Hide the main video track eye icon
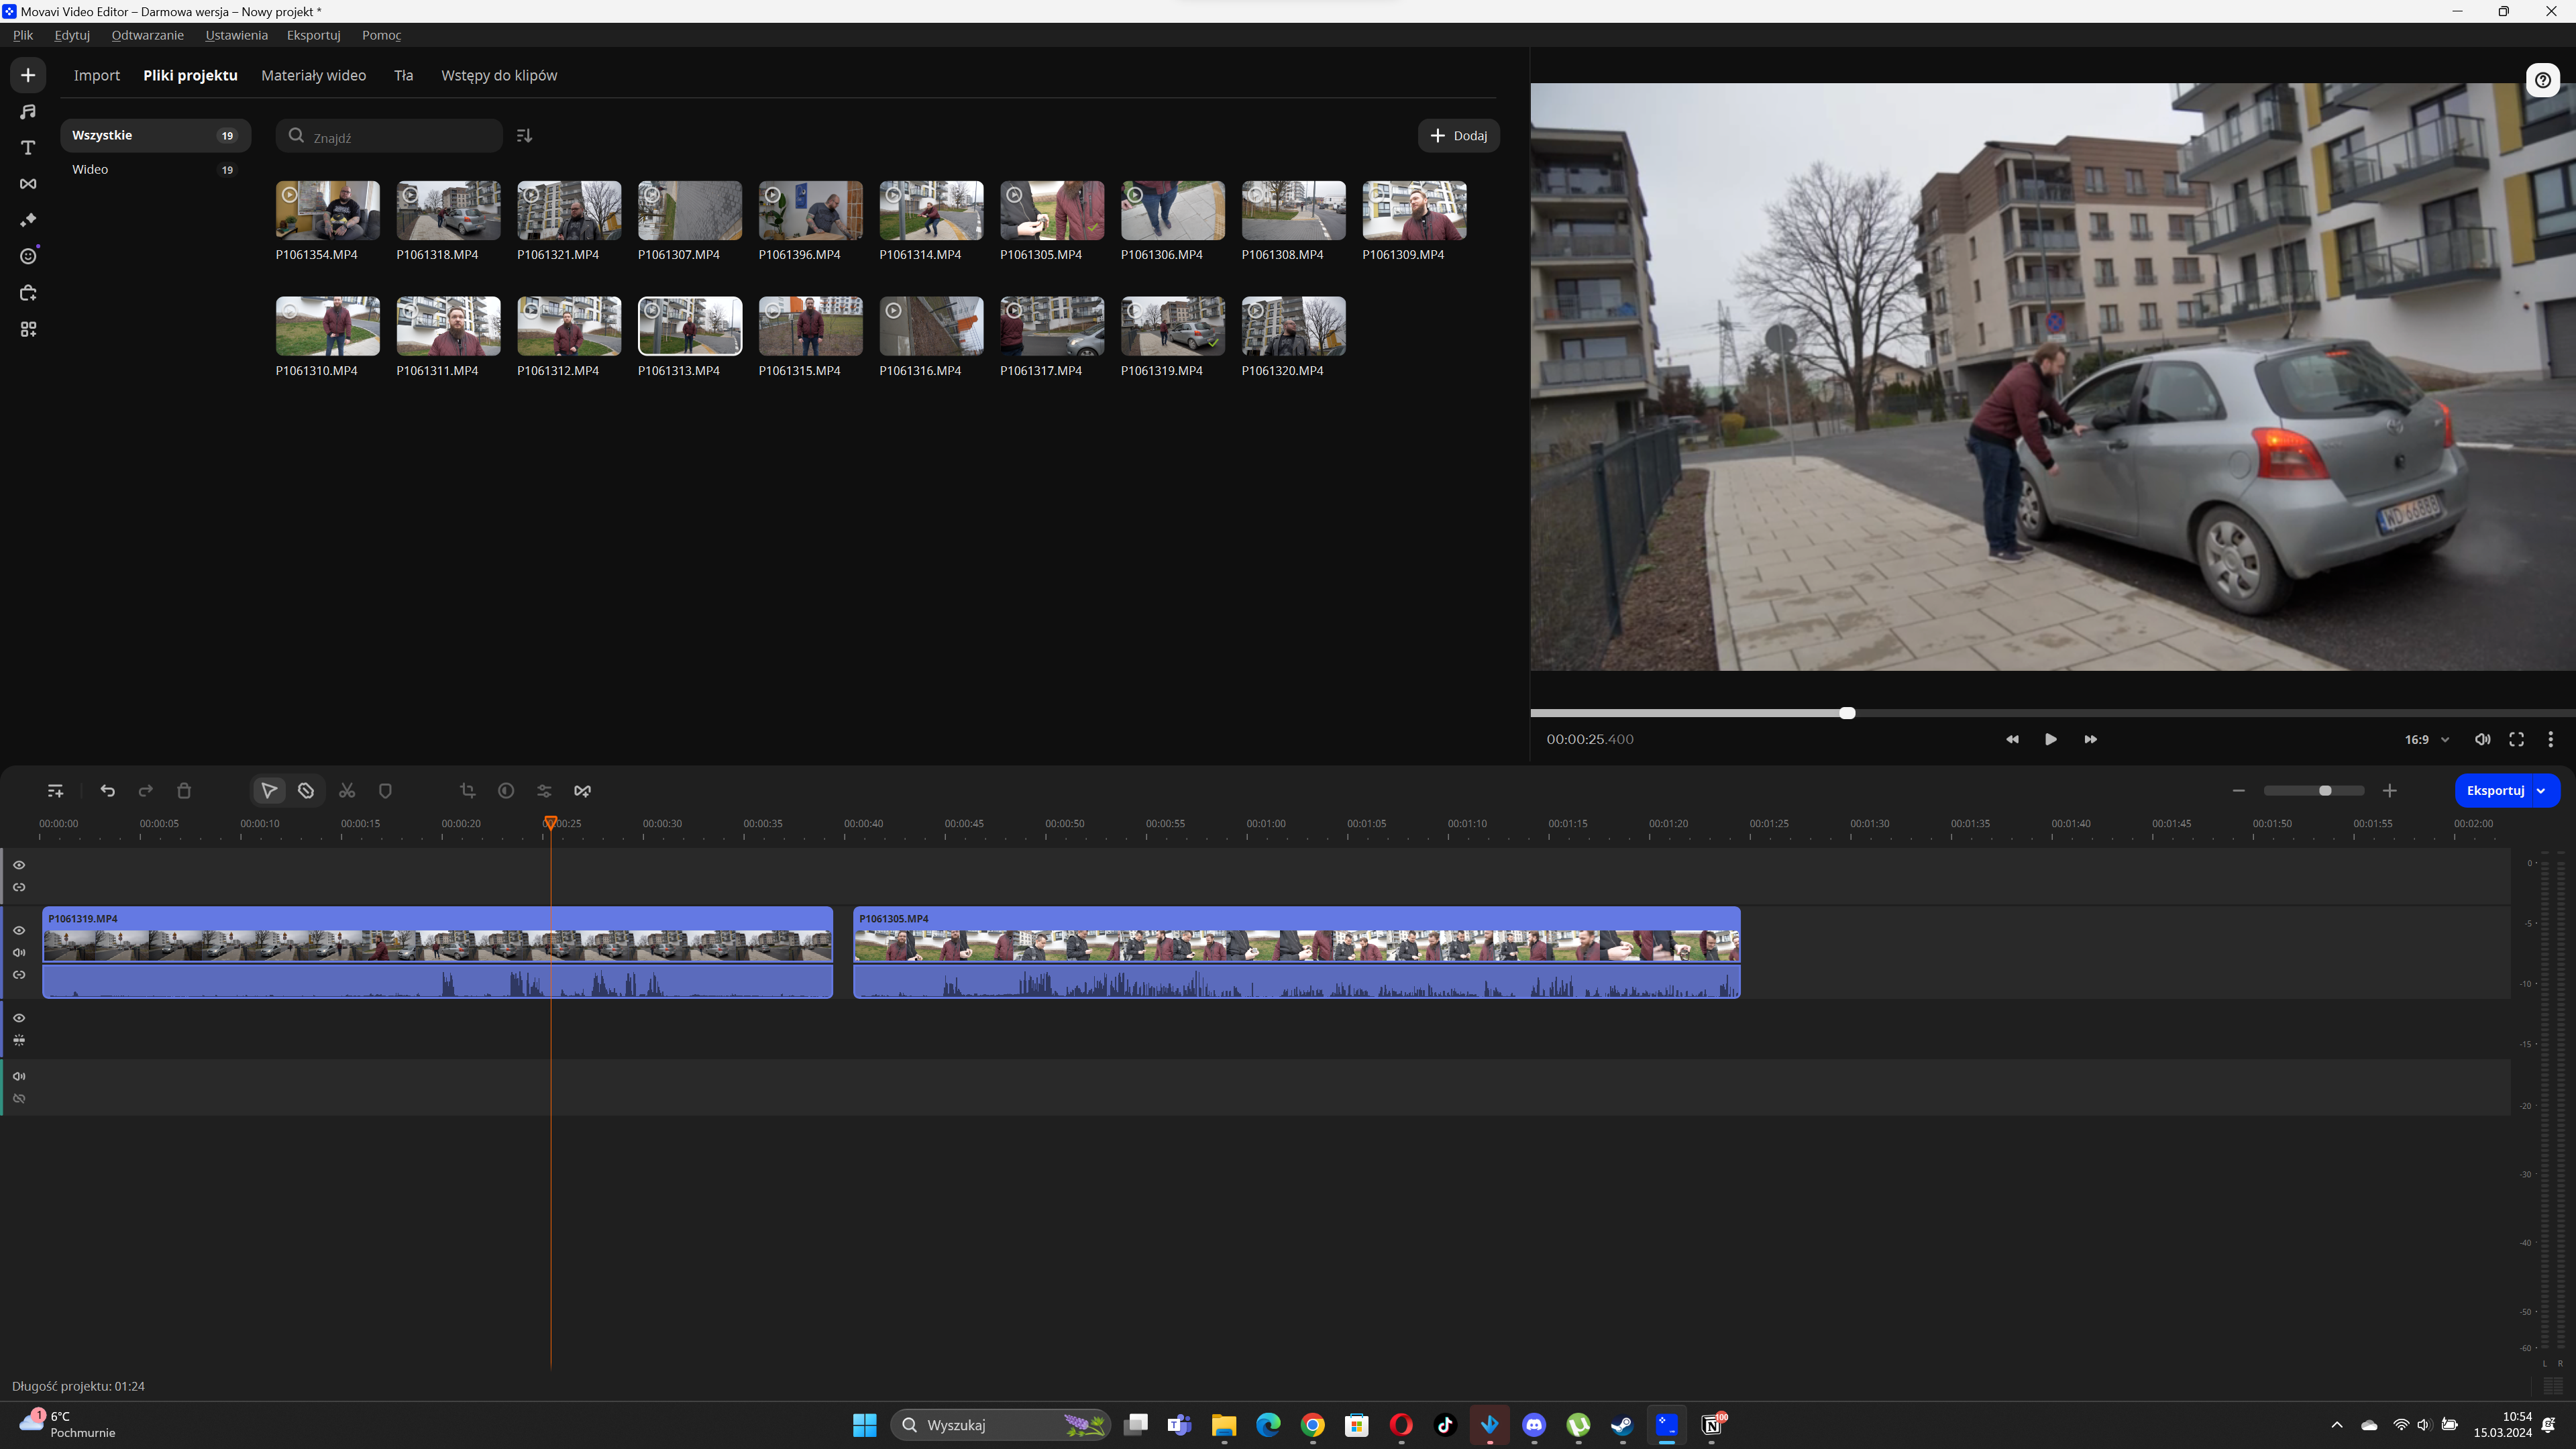The image size is (2576, 1449). point(19,930)
